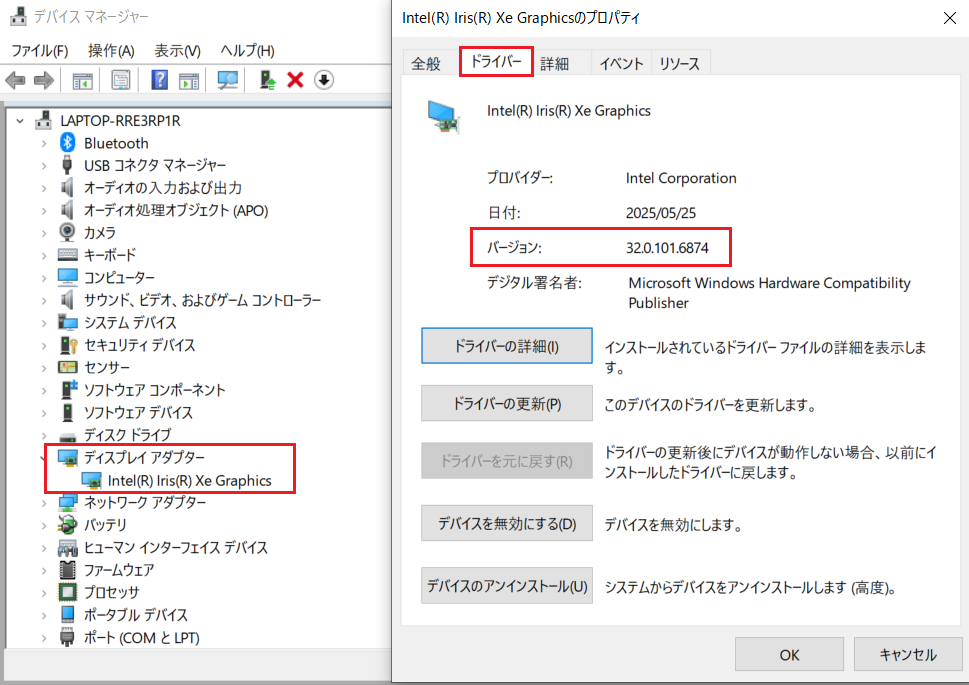This screenshot has height=685, width=969.
Task: Select the ソフトウェア デバイス tree item
Action: click(x=138, y=412)
